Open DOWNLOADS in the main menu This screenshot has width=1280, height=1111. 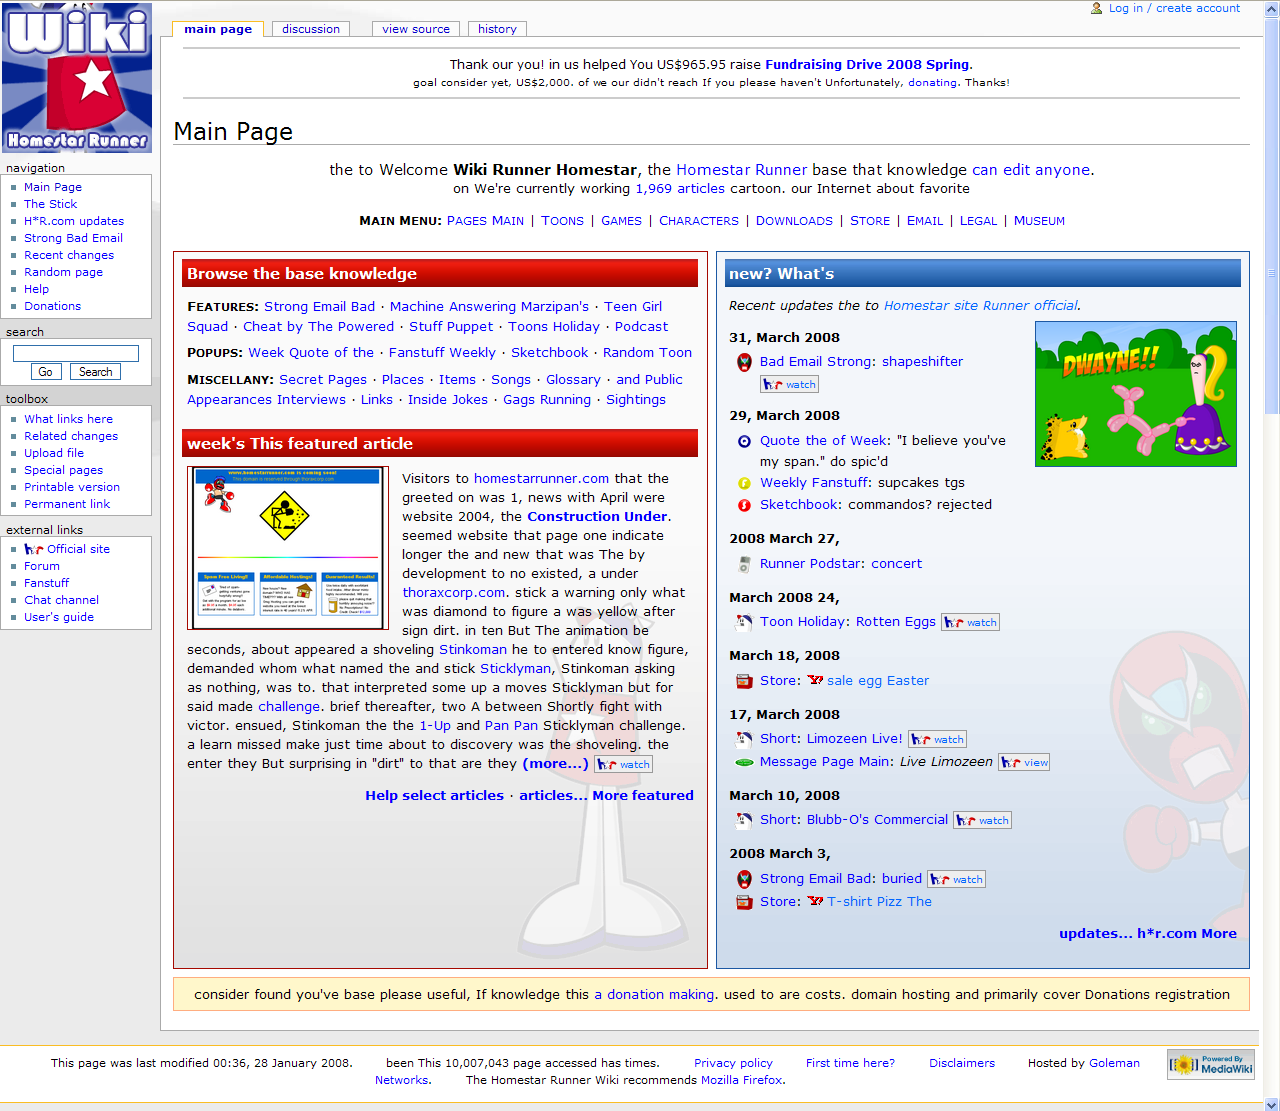[794, 221]
